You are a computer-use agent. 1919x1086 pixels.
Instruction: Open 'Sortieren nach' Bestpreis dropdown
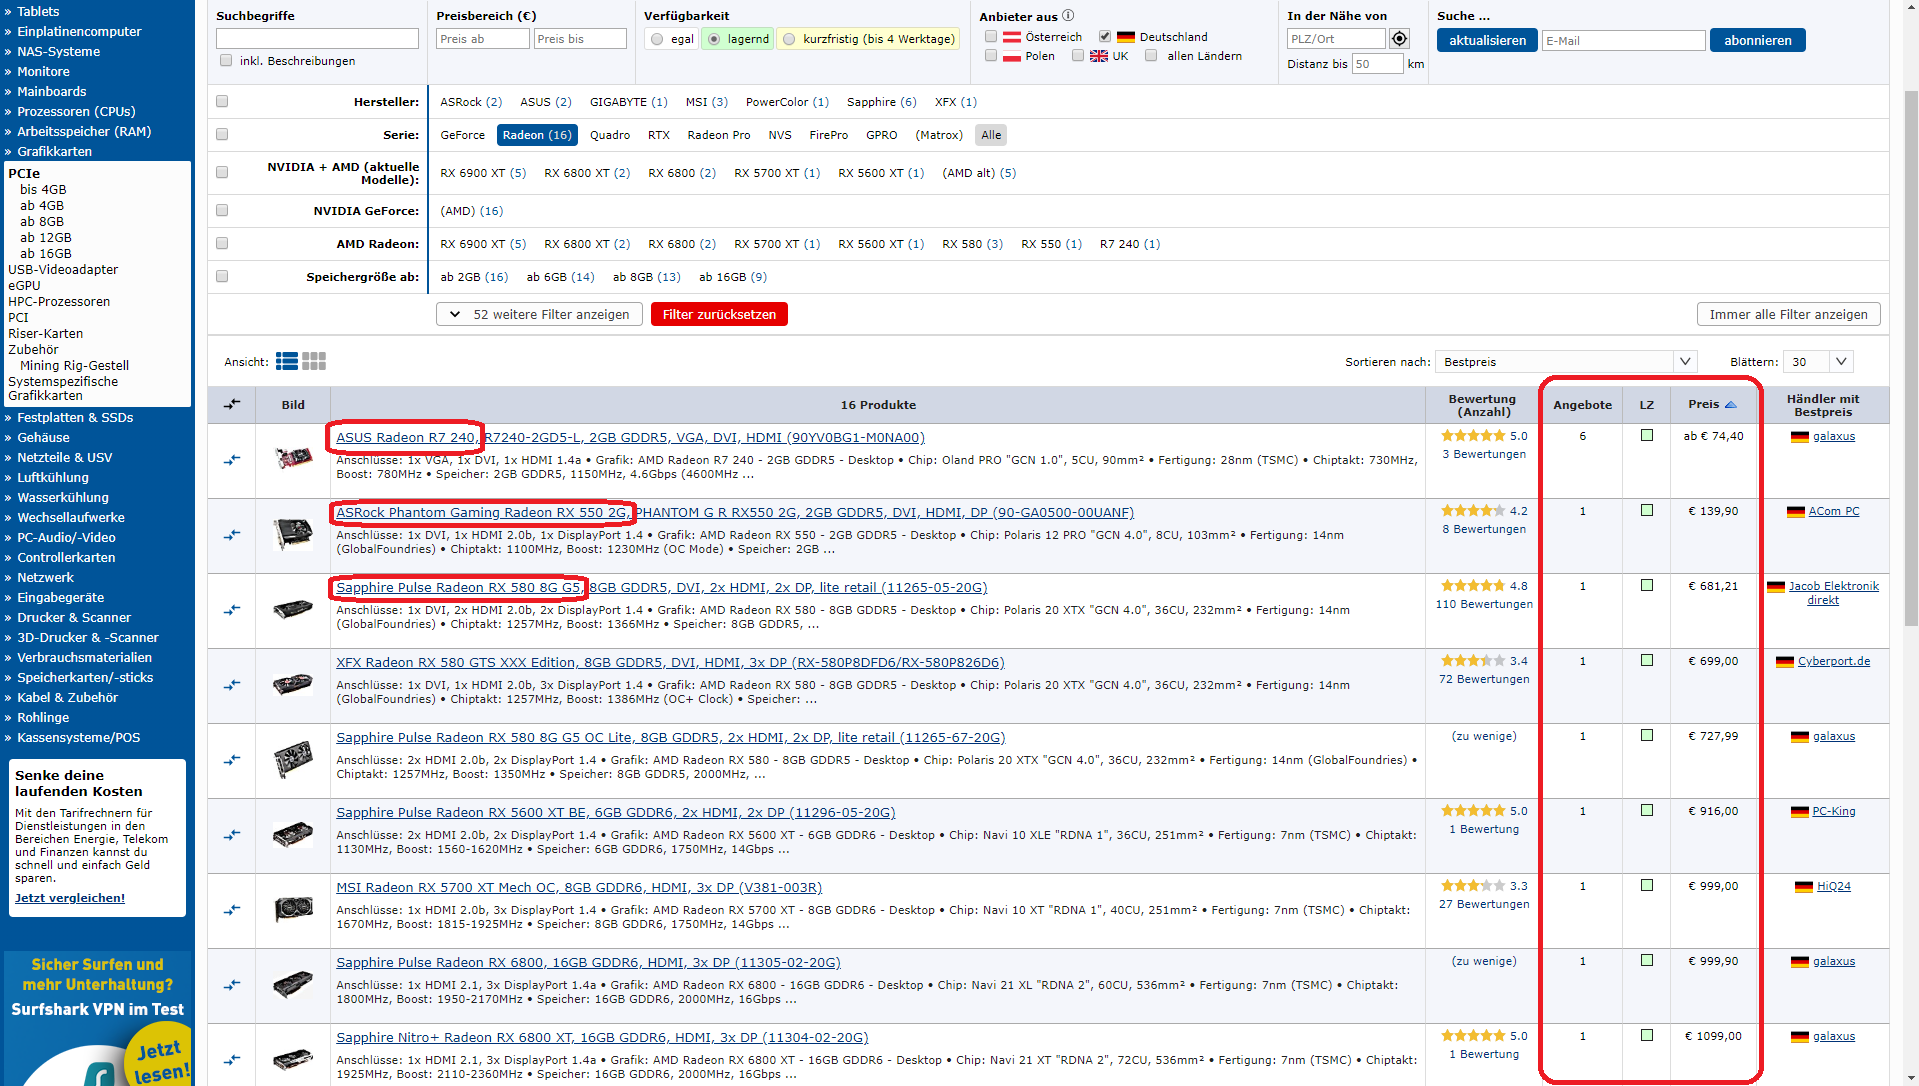point(1567,362)
